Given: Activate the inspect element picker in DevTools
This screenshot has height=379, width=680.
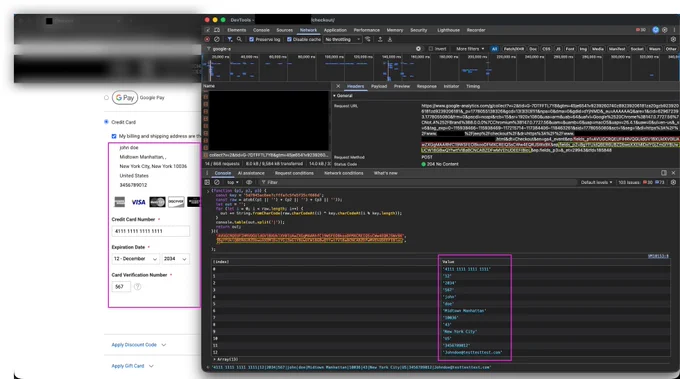Looking at the screenshot, I should click(208, 30).
